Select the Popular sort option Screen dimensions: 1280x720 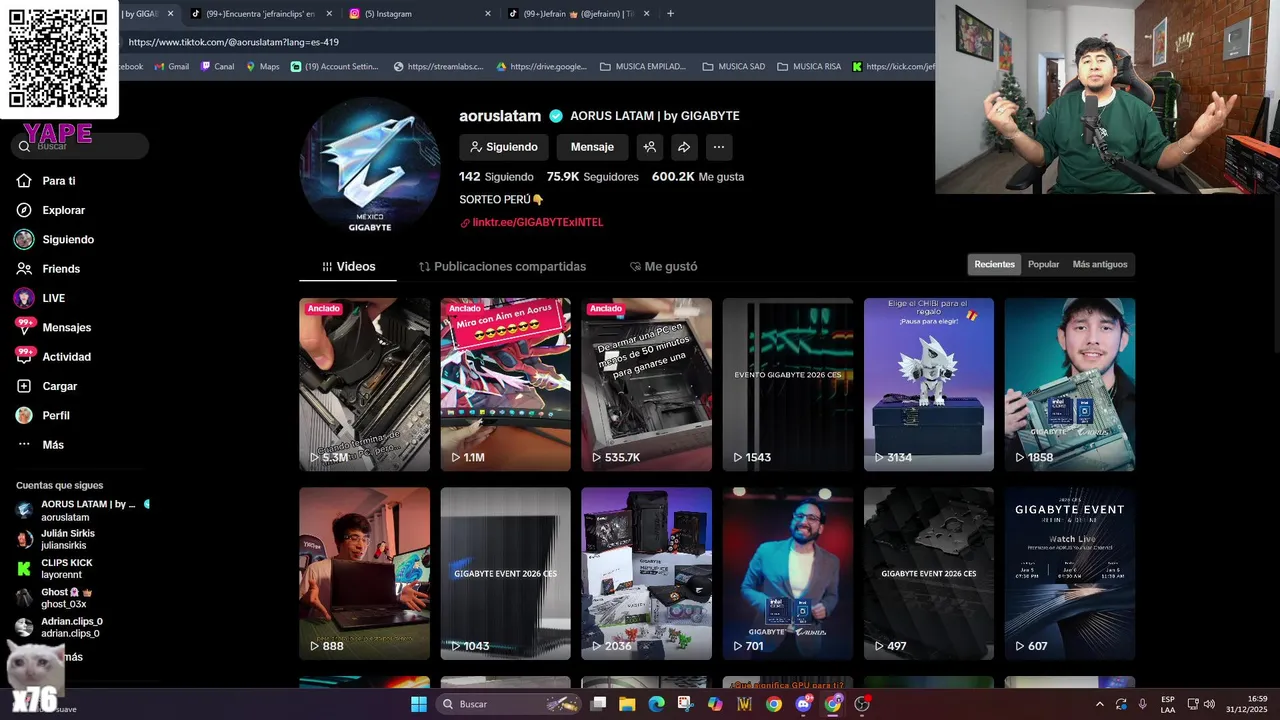1043,265
